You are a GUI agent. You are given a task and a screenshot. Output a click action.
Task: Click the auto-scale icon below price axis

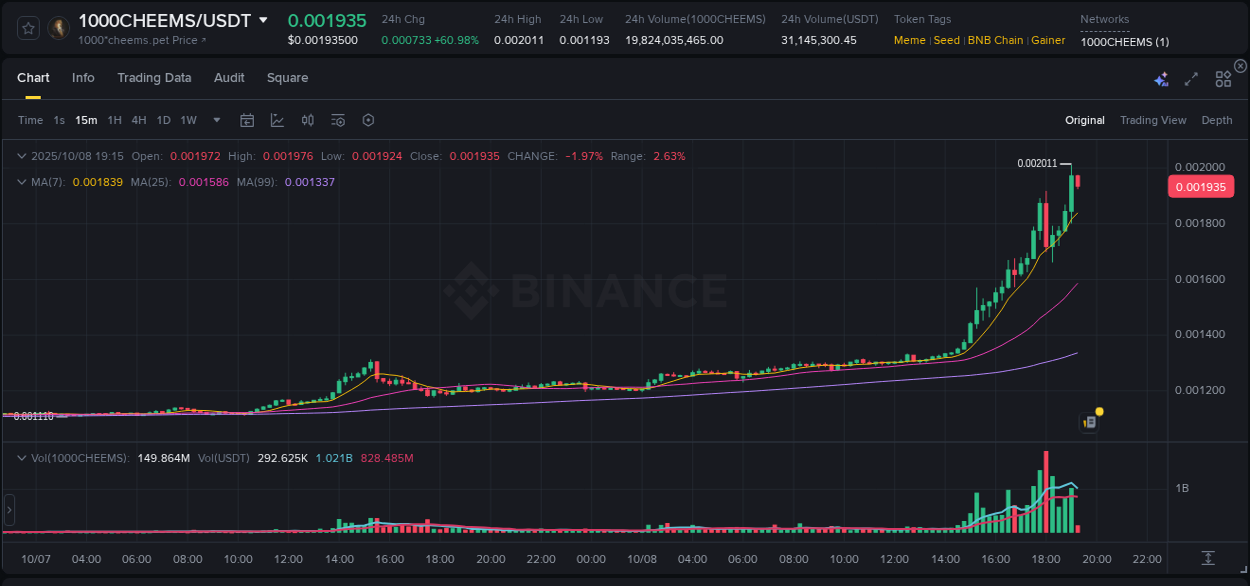point(1207,560)
